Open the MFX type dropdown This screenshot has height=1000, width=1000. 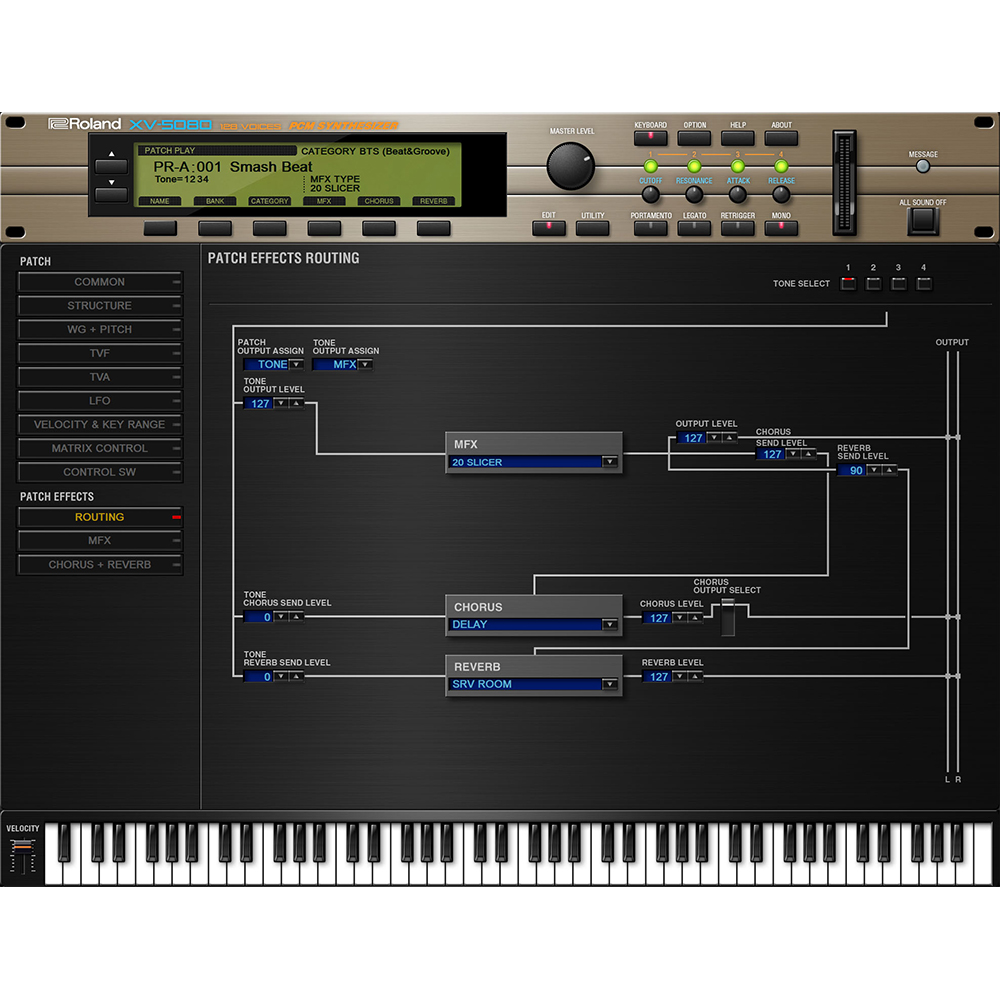point(610,462)
